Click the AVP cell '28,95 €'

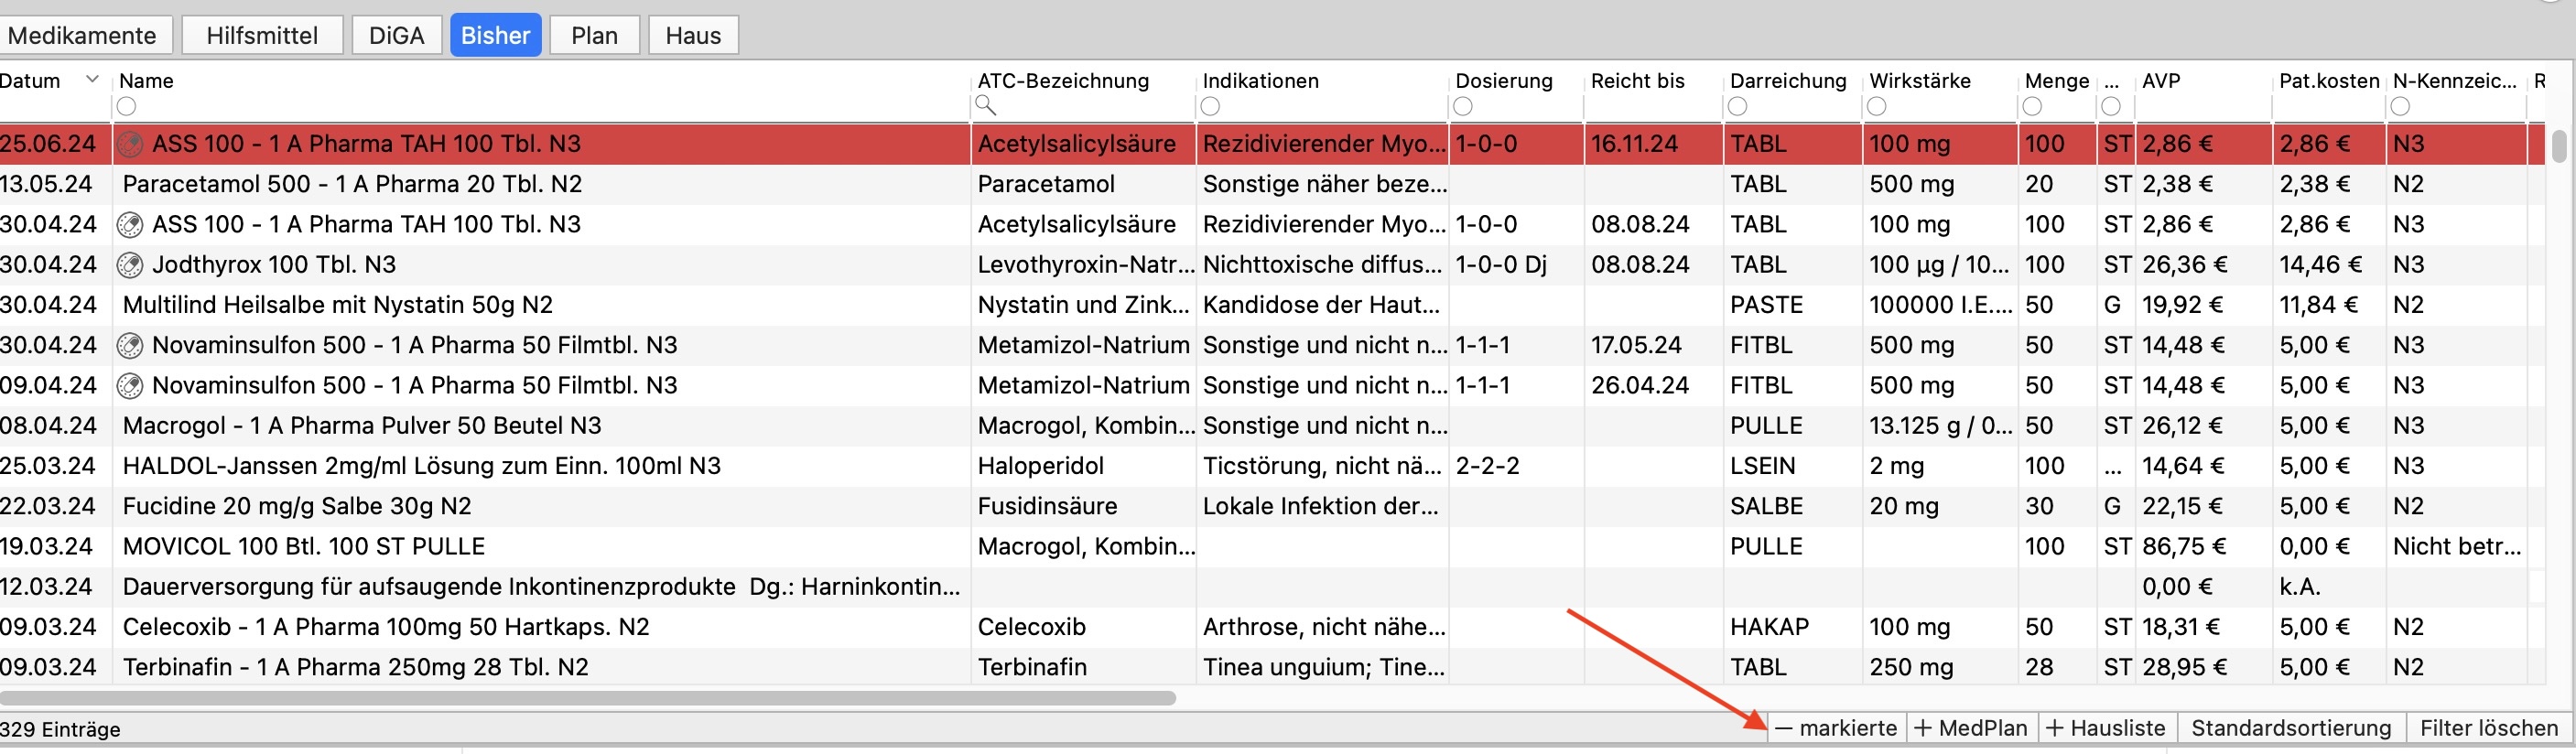tap(2184, 667)
